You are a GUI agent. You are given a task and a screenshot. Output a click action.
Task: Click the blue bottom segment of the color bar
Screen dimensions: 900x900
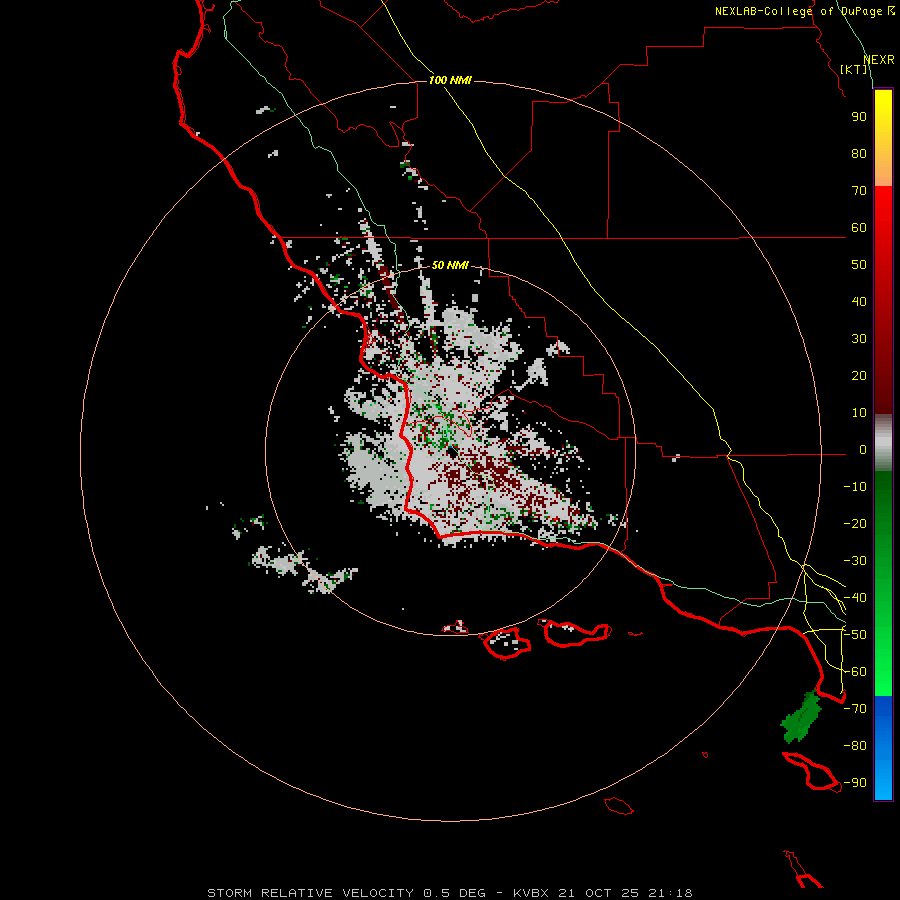[883, 748]
